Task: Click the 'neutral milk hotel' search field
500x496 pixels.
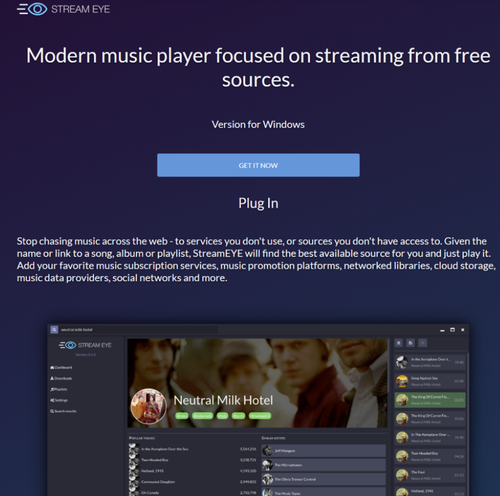Action: tap(139, 330)
